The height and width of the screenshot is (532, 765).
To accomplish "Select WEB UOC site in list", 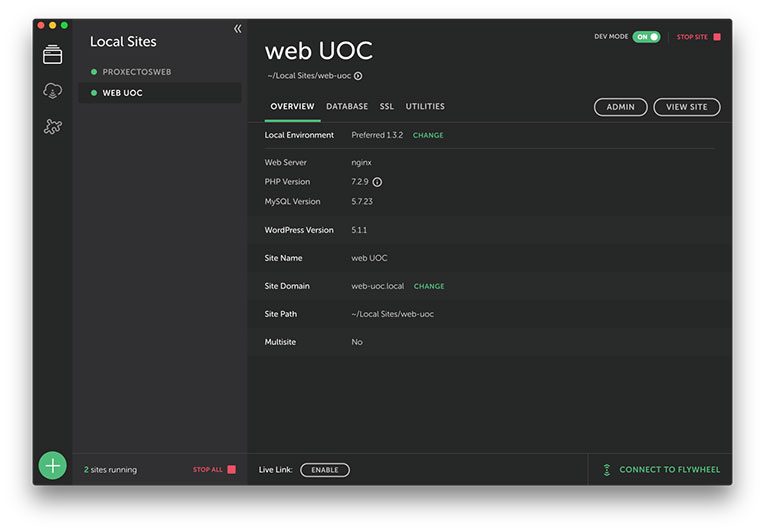I will pyautogui.click(x=160, y=93).
